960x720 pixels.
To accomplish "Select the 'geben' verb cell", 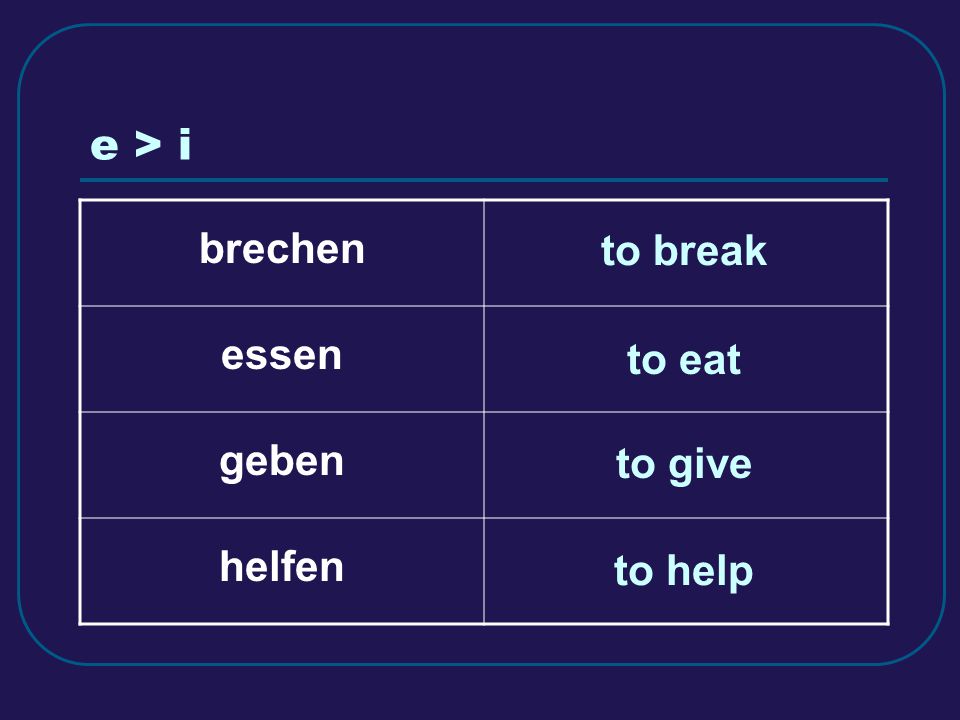I will pyautogui.click(x=282, y=465).
